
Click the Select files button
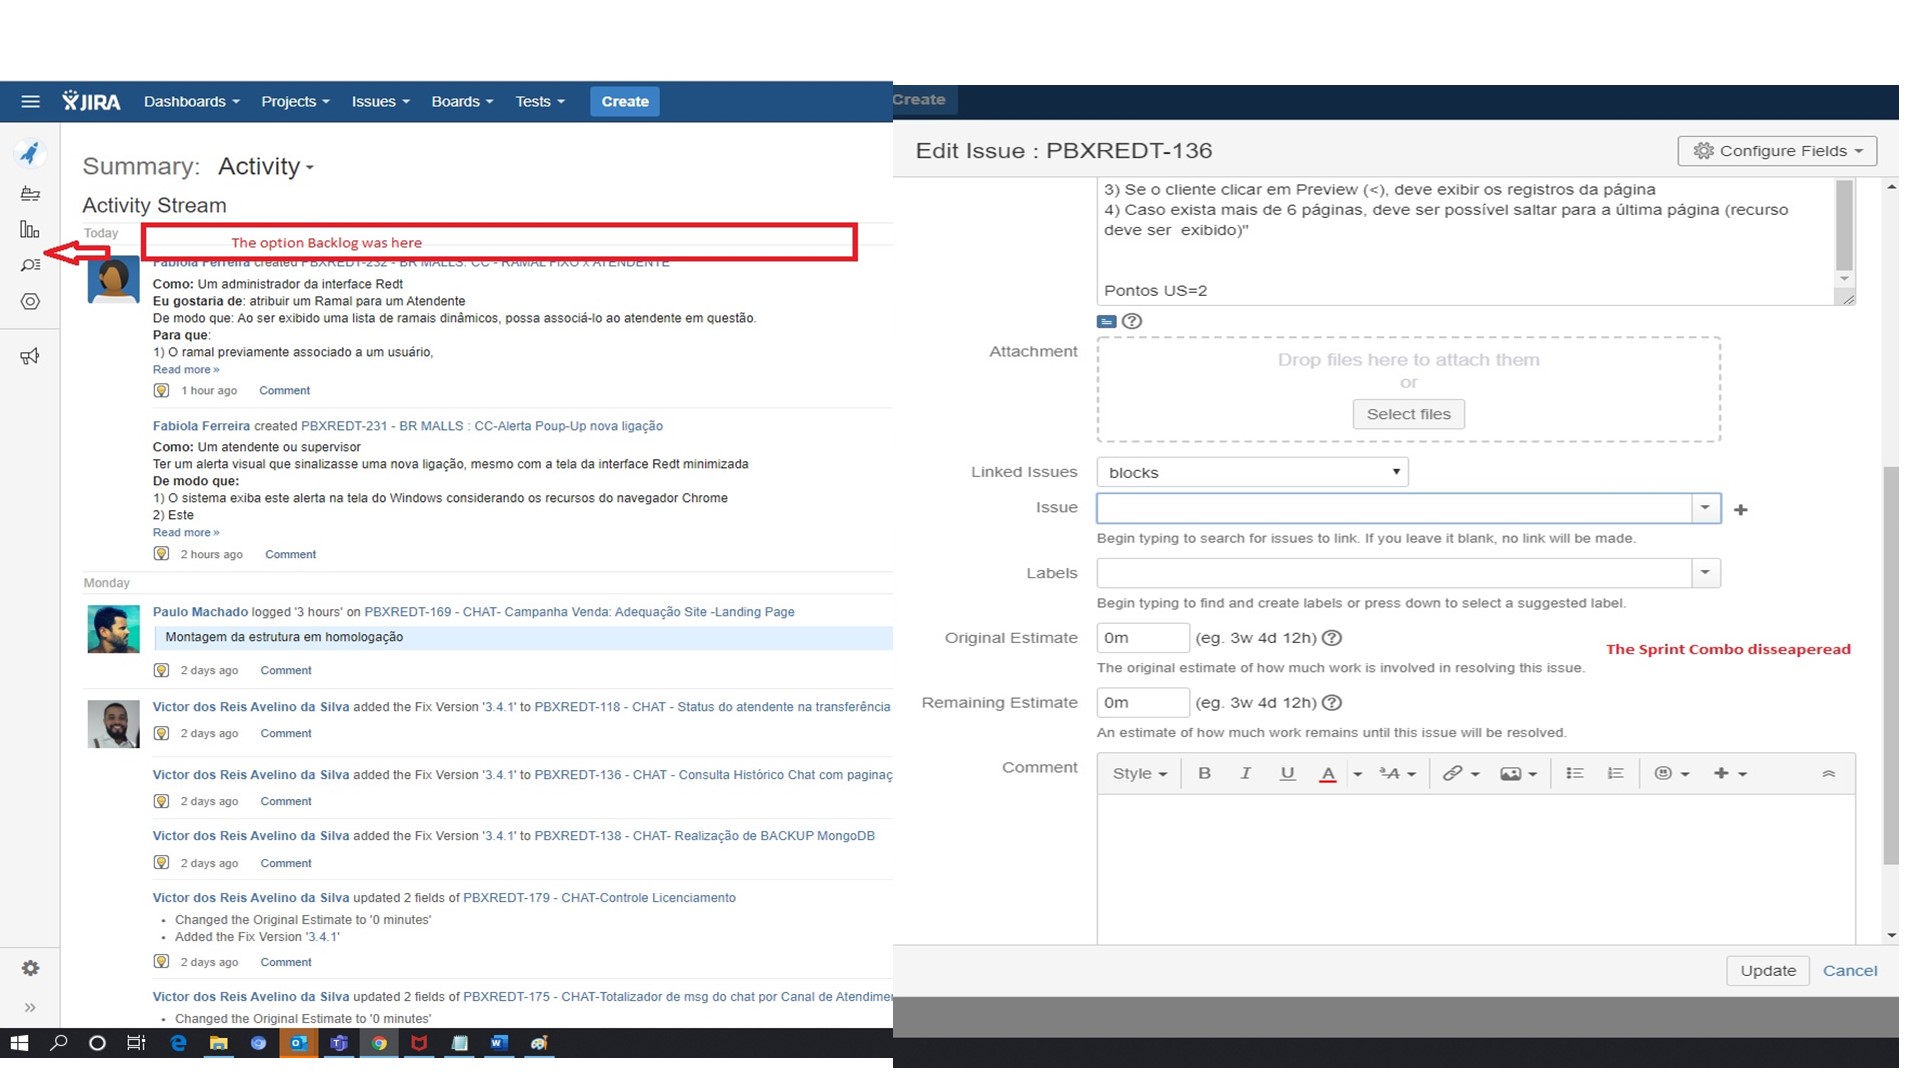(1408, 414)
